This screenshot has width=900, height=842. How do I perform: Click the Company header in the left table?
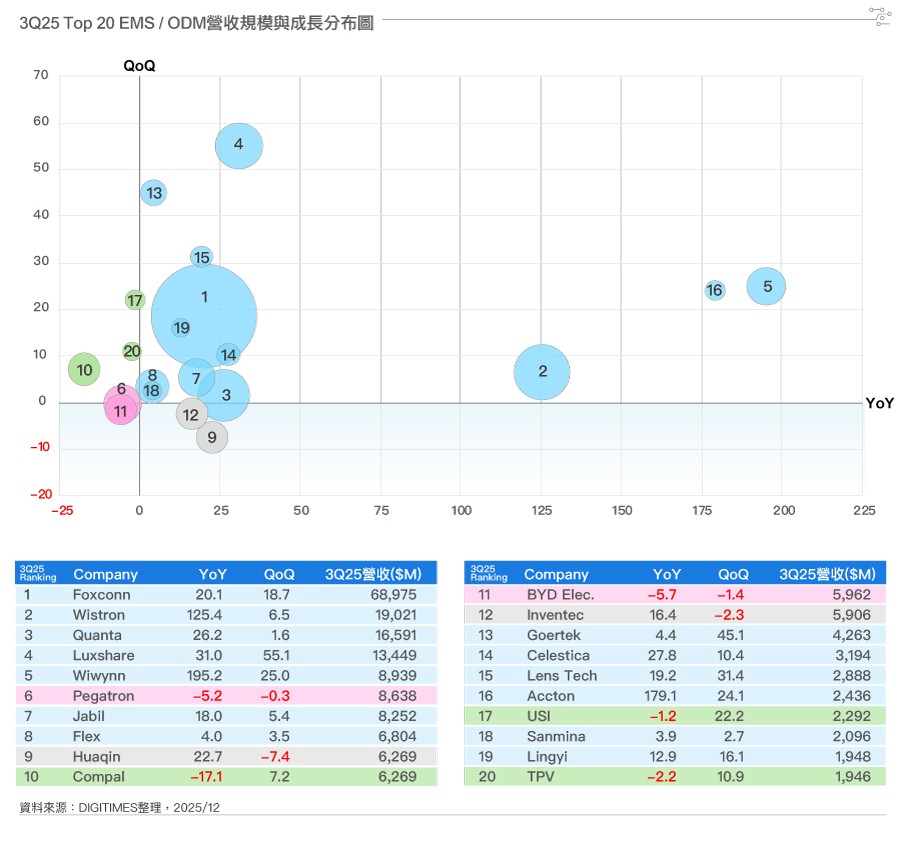click(105, 575)
